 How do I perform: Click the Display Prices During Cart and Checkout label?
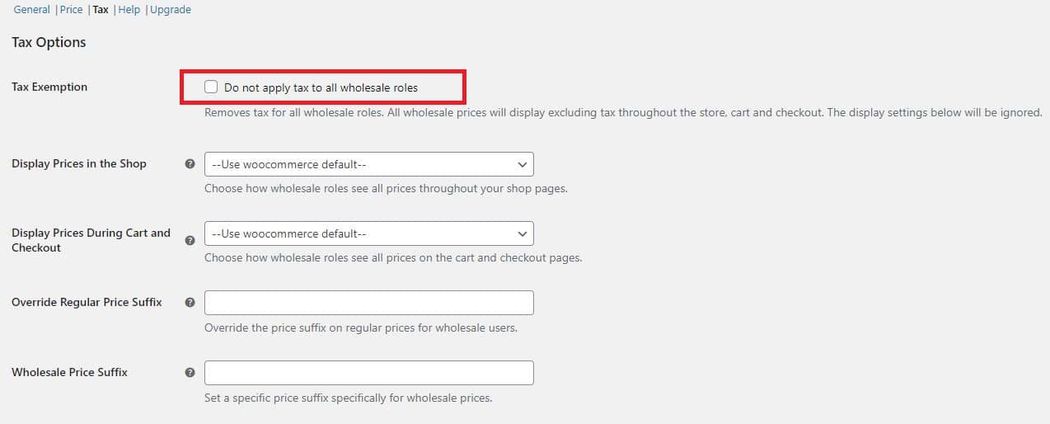91,240
